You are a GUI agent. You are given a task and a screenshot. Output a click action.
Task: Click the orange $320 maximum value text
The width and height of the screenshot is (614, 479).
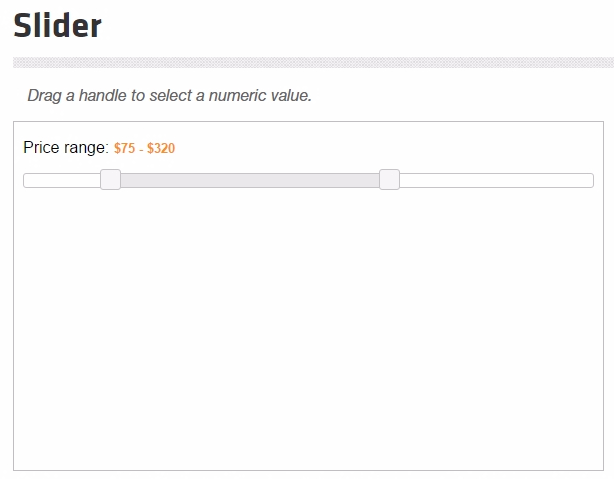click(x=161, y=148)
